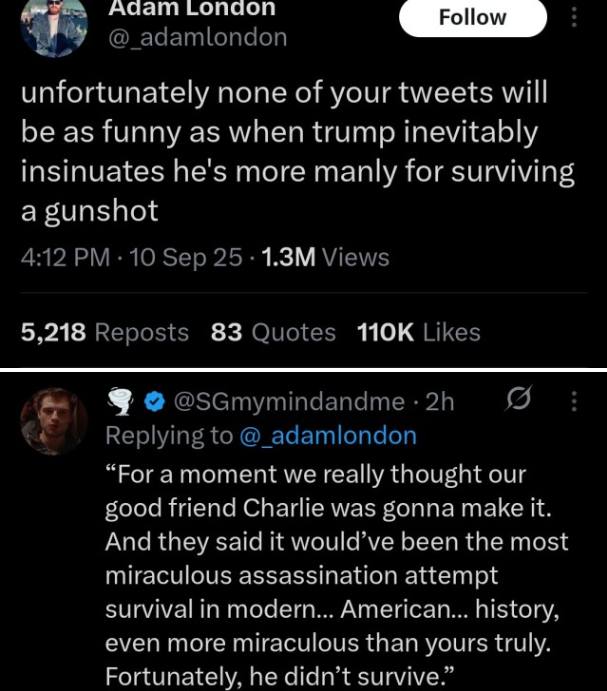
Task: Open the reply text quoting "our good friend Charlie"
Action: tap(336, 573)
